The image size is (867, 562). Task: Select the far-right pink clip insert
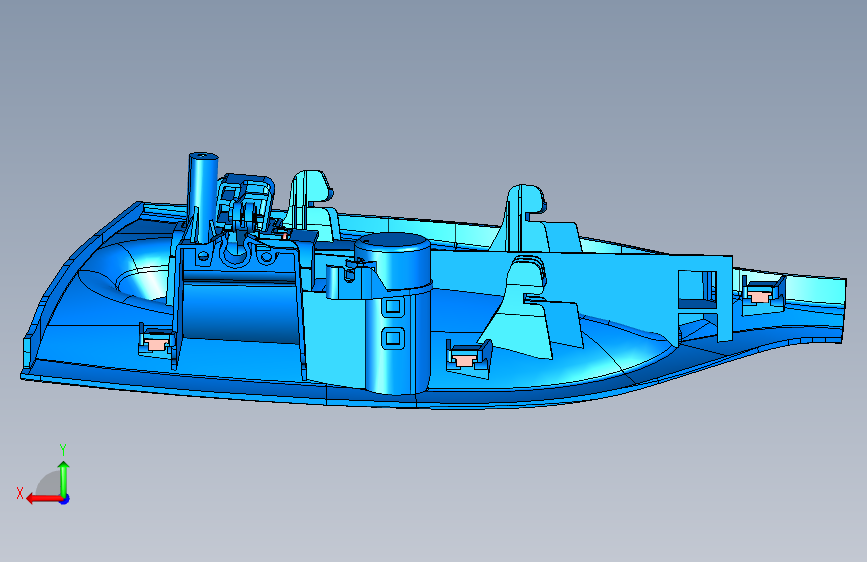click(x=761, y=295)
